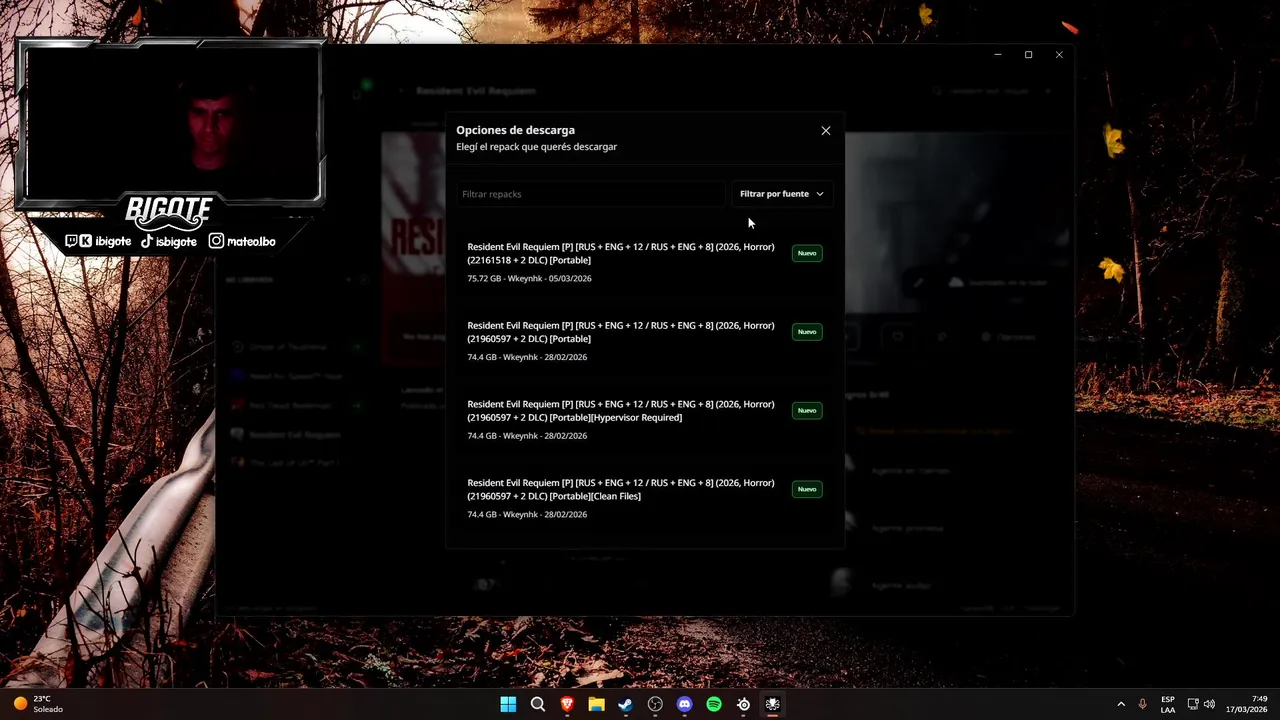Open the Filtrar por fuente dropdown
1280x720 pixels.
coord(782,194)
